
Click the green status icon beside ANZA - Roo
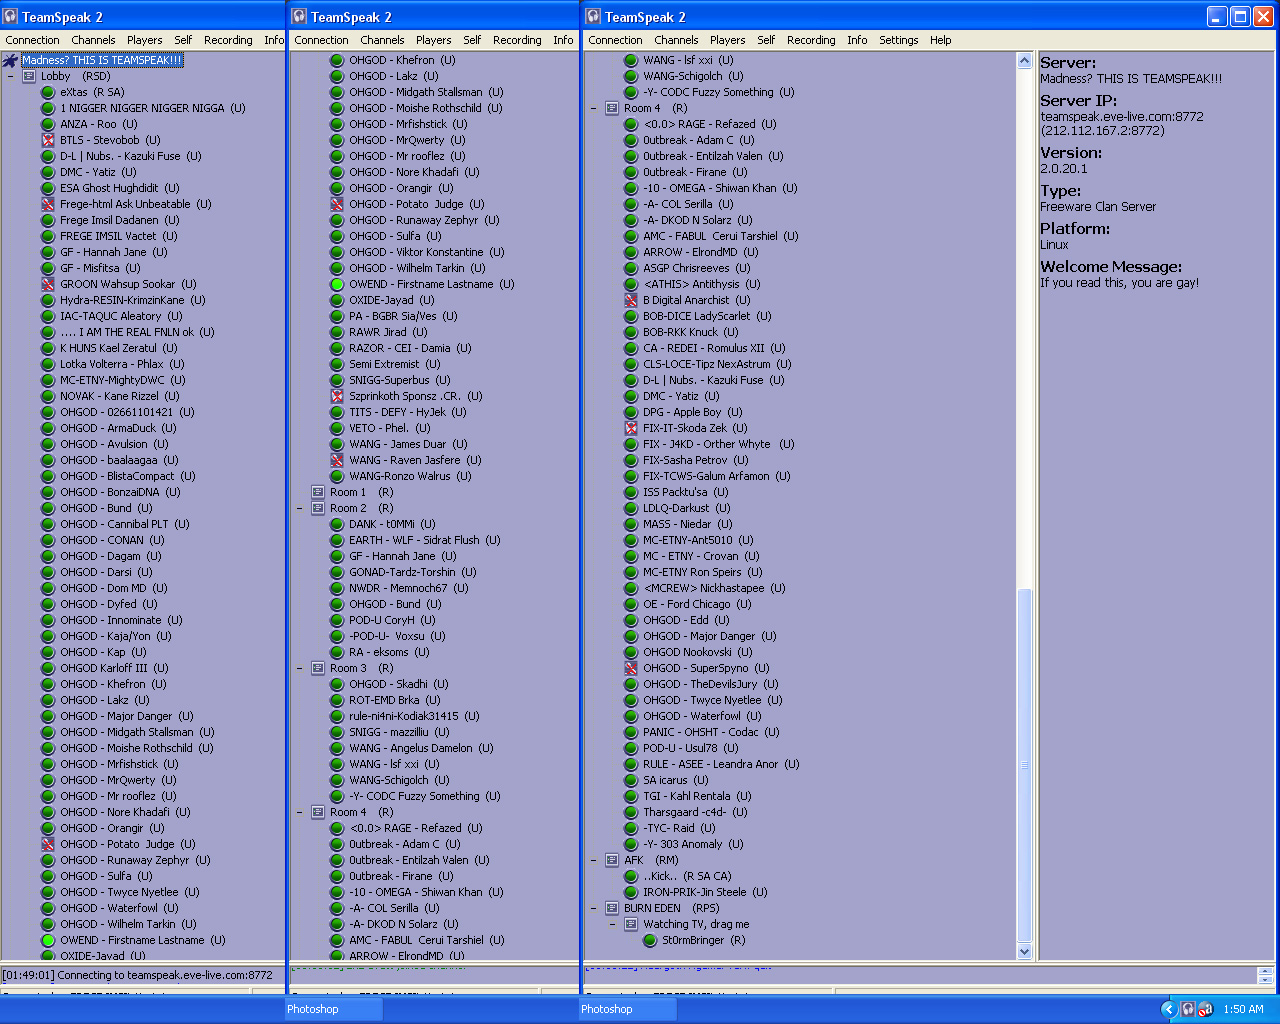47,124
